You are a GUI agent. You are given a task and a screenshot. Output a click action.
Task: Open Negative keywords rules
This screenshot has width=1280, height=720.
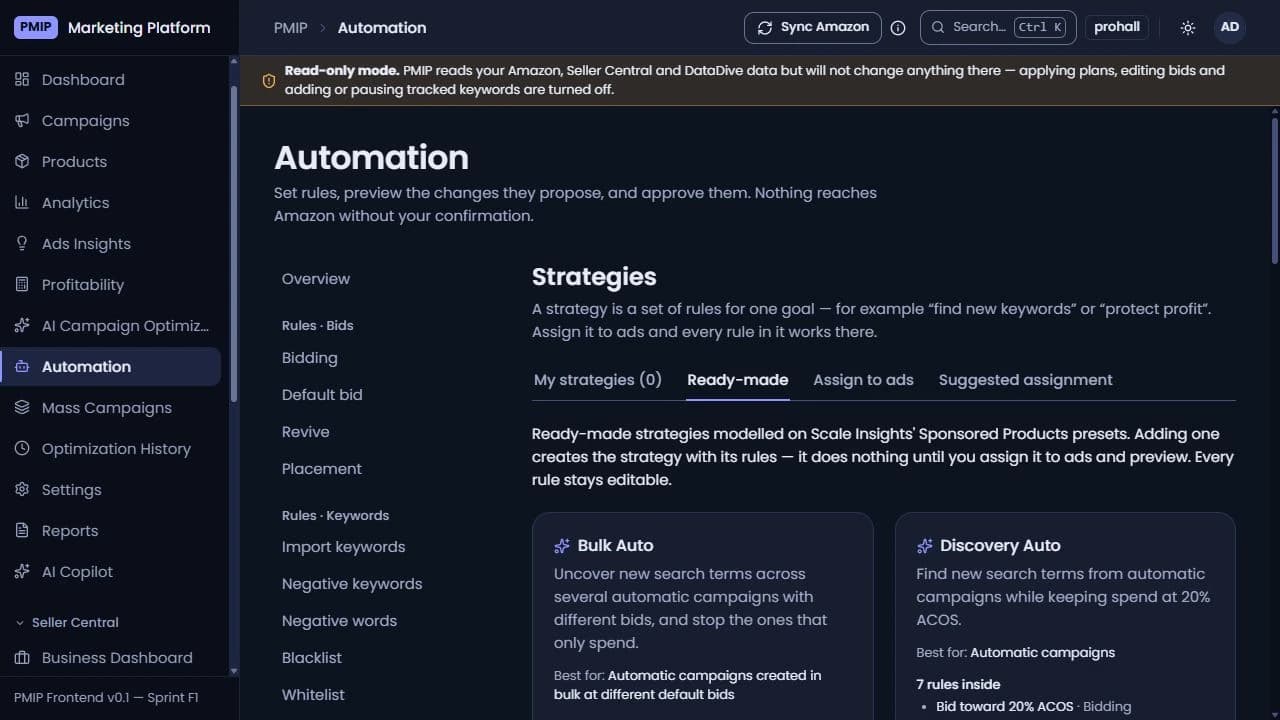pyautogui.click(x=352, y=584)
